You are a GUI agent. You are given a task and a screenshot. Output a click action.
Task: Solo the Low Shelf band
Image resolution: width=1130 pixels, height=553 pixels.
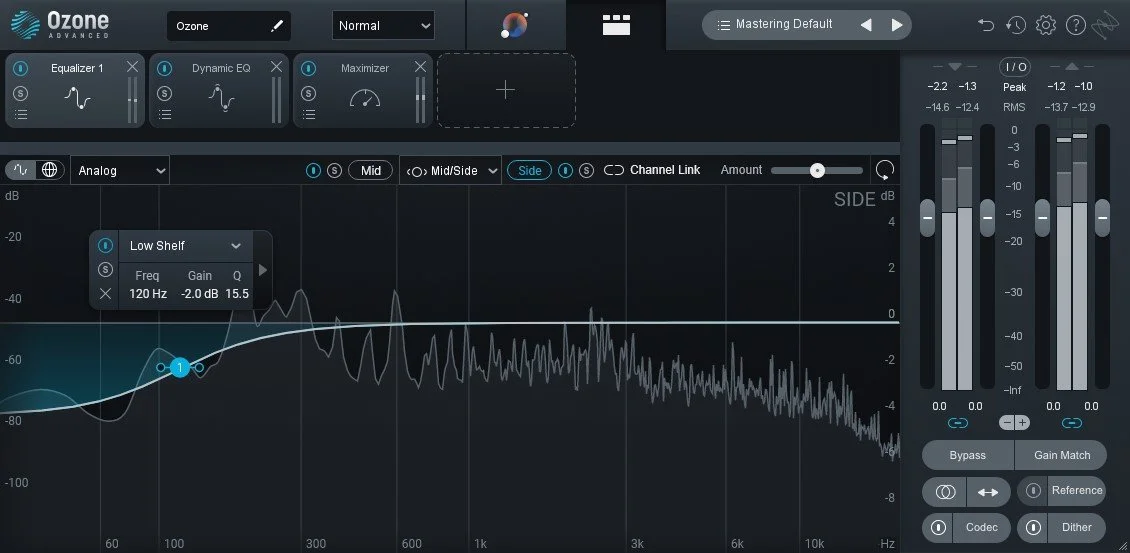[105, 270]
